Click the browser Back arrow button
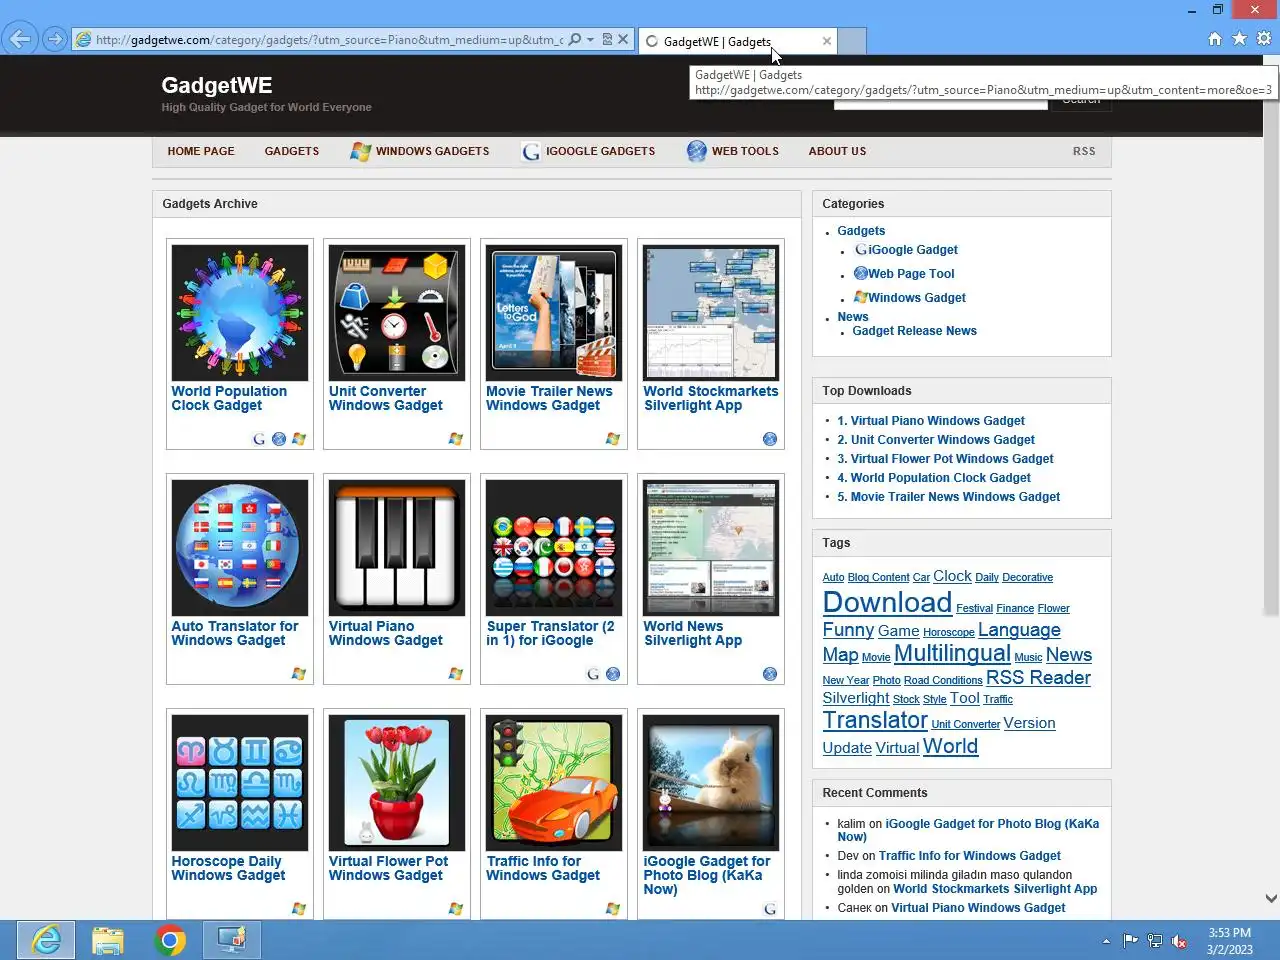 point(20,40)
